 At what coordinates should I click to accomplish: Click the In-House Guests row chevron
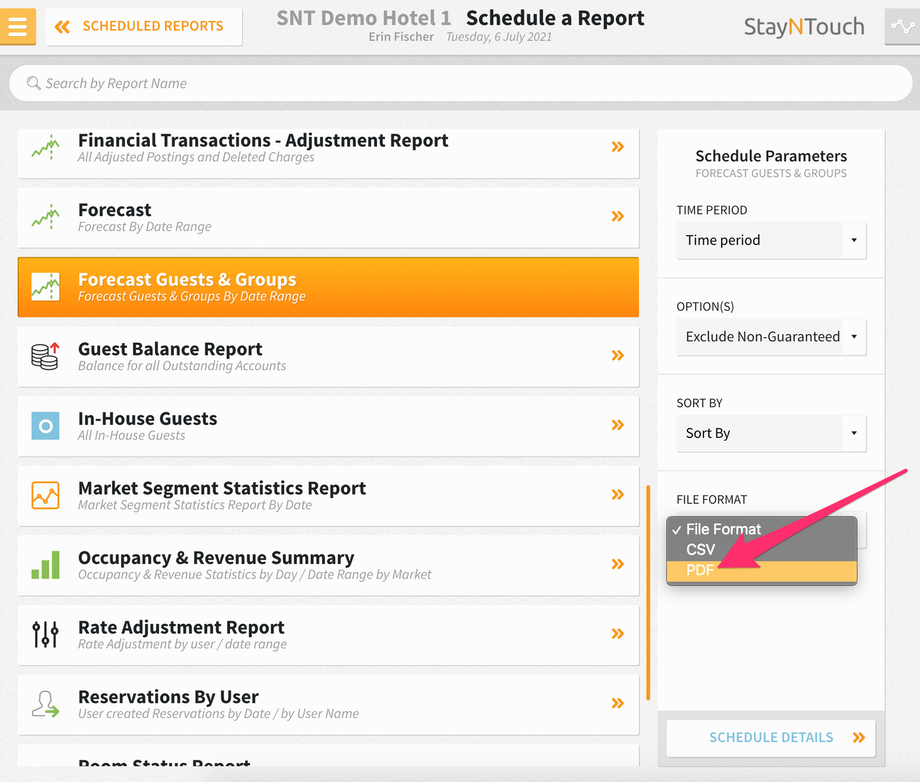click(617, 425)
